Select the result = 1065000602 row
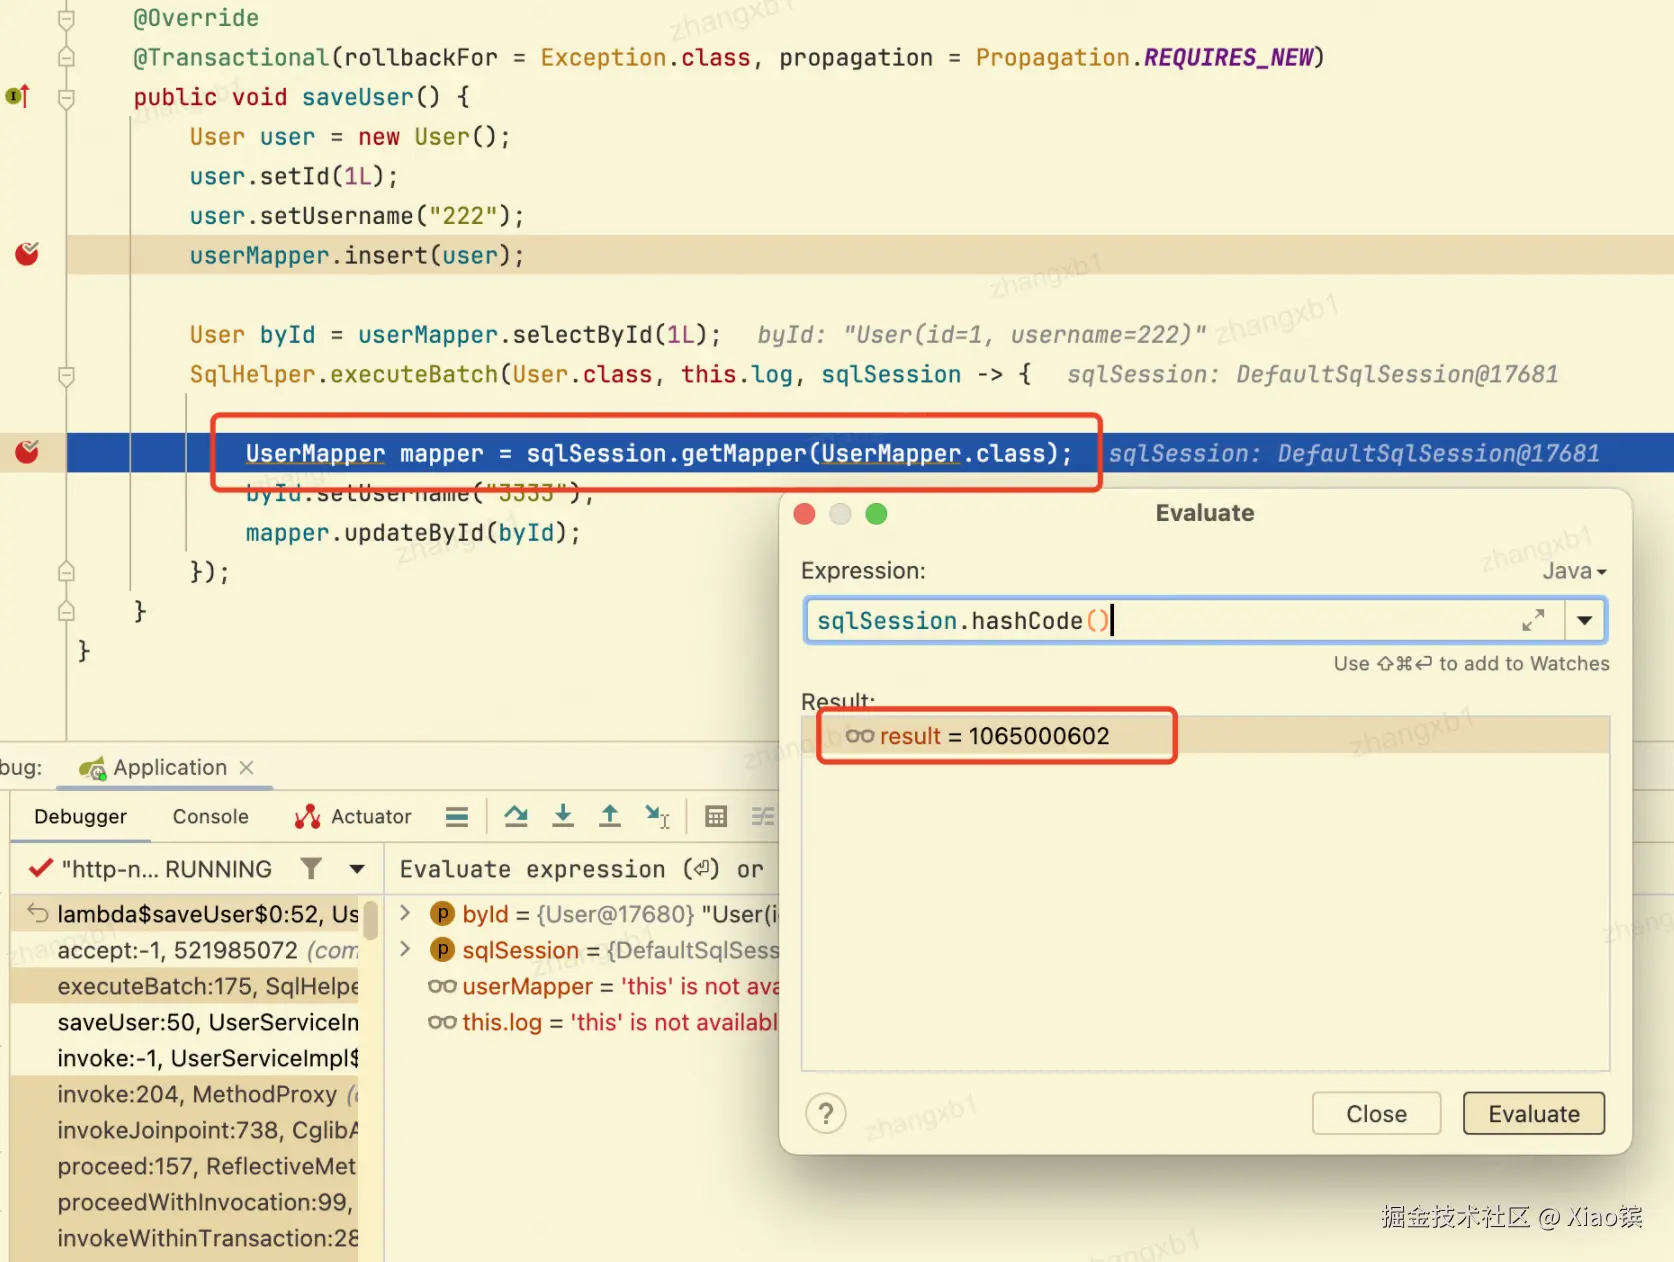Screen dimensions: 1674x1262 (1205, 736)
